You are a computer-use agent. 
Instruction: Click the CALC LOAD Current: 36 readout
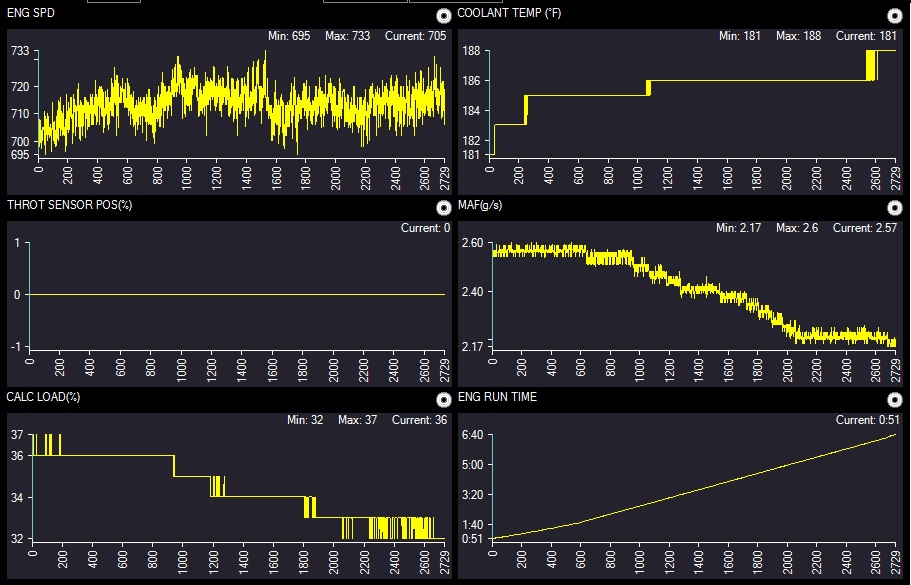click(x=418, y=420)
